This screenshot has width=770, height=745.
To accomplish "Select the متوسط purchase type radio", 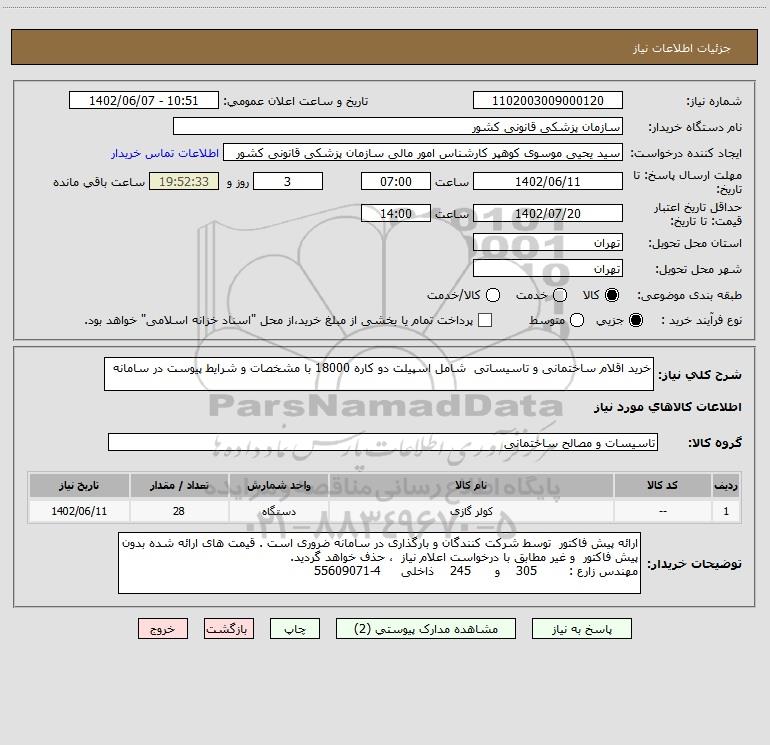I will coord(577,320).
